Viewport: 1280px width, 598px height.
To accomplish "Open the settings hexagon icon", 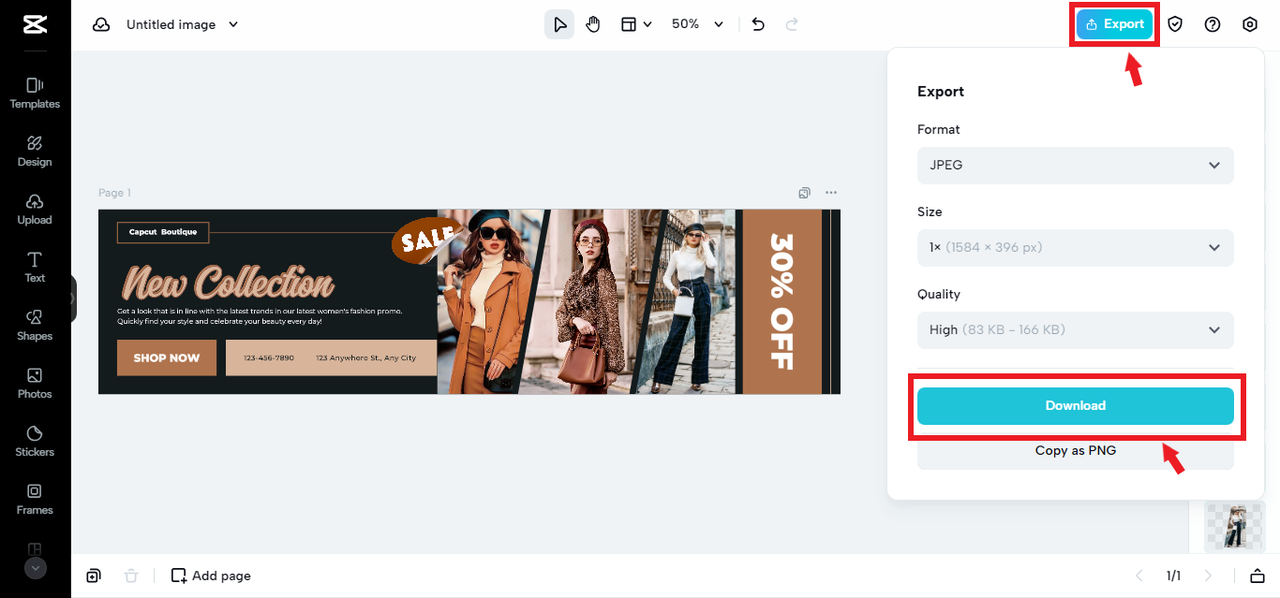I will click(x=1249, y=24).
